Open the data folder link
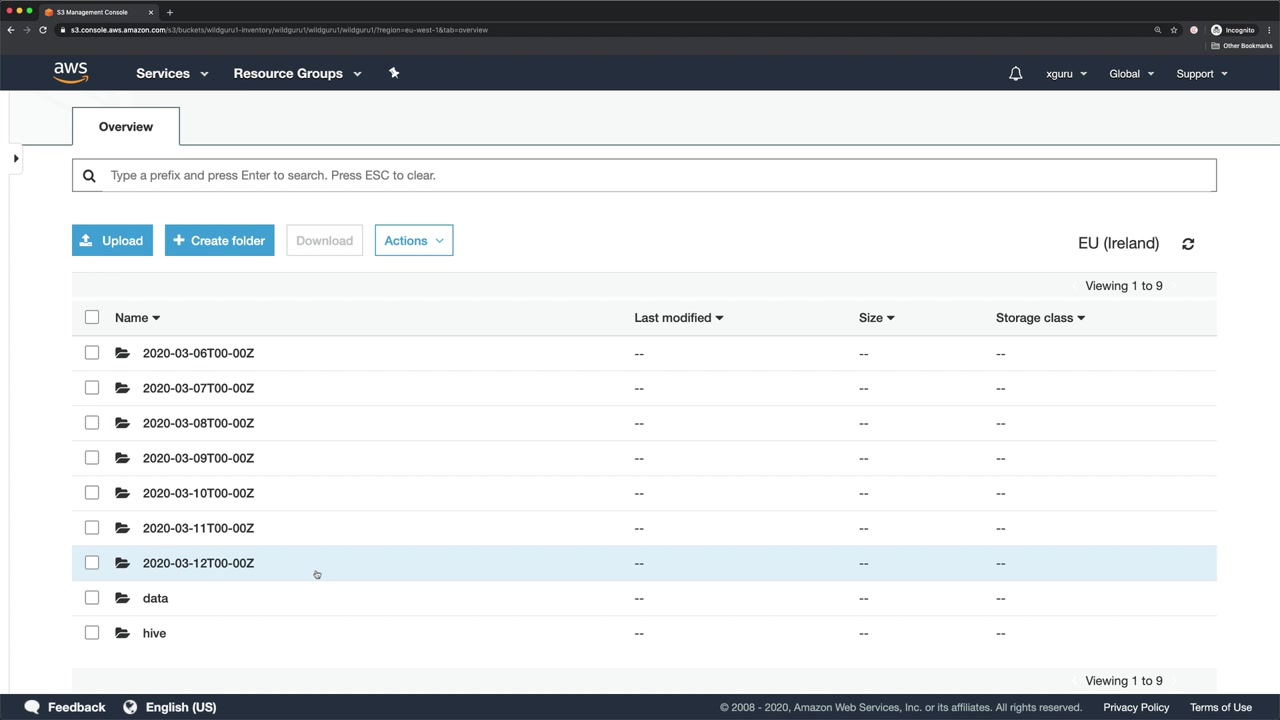 point(155,598)
